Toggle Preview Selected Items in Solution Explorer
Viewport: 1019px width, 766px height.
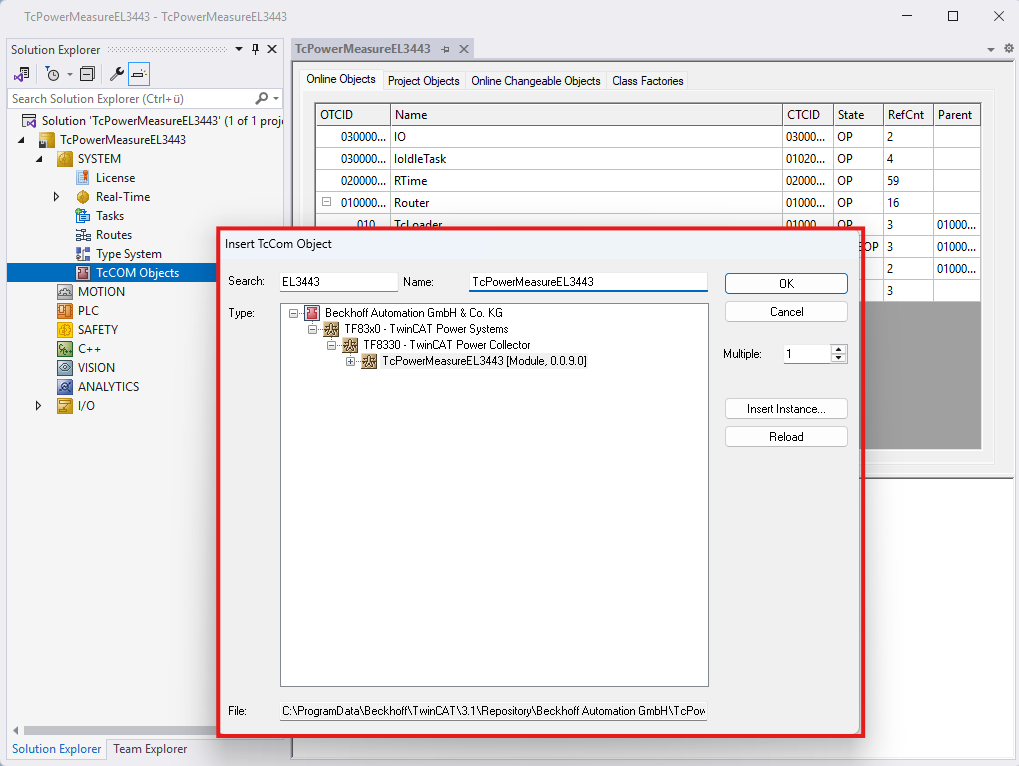139,74
